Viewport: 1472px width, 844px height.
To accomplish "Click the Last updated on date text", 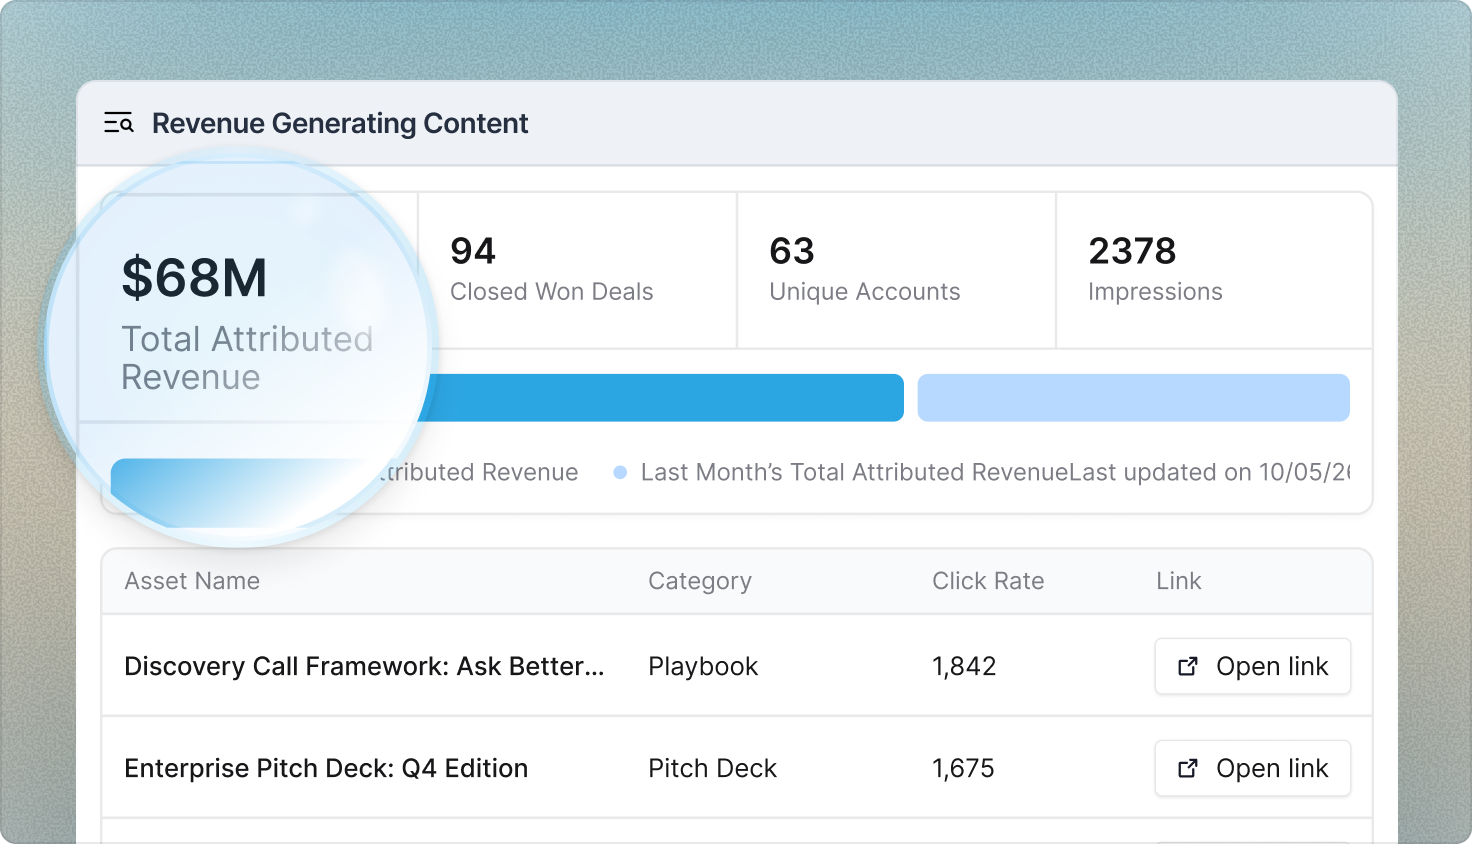I will [1210, 472].
